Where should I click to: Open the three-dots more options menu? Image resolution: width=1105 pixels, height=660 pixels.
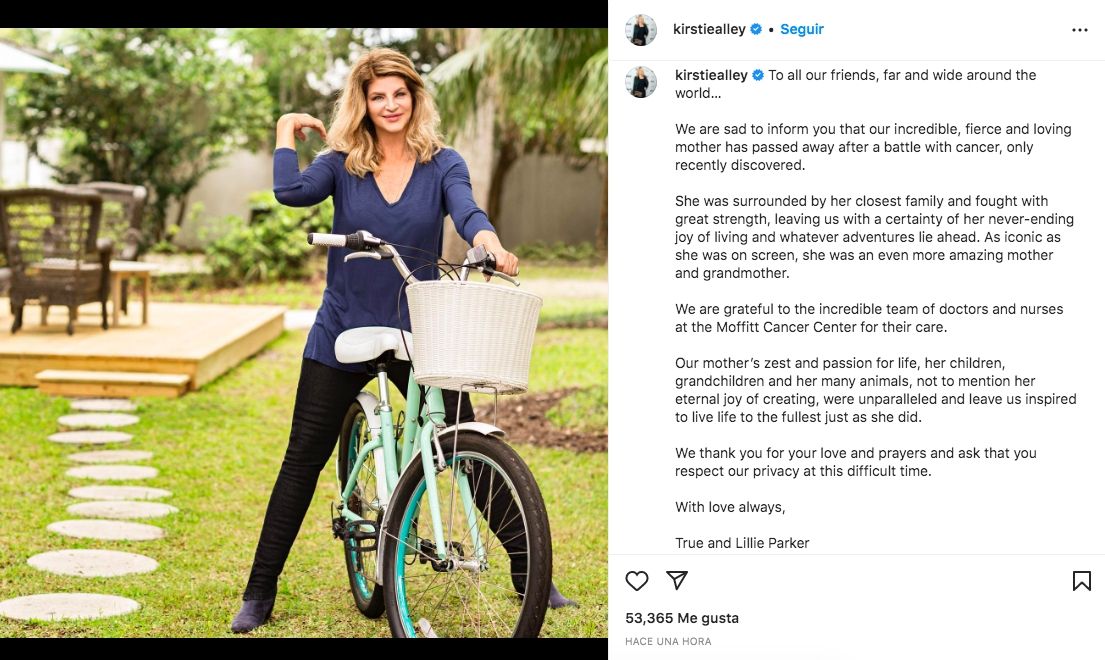coord(1080,30)
